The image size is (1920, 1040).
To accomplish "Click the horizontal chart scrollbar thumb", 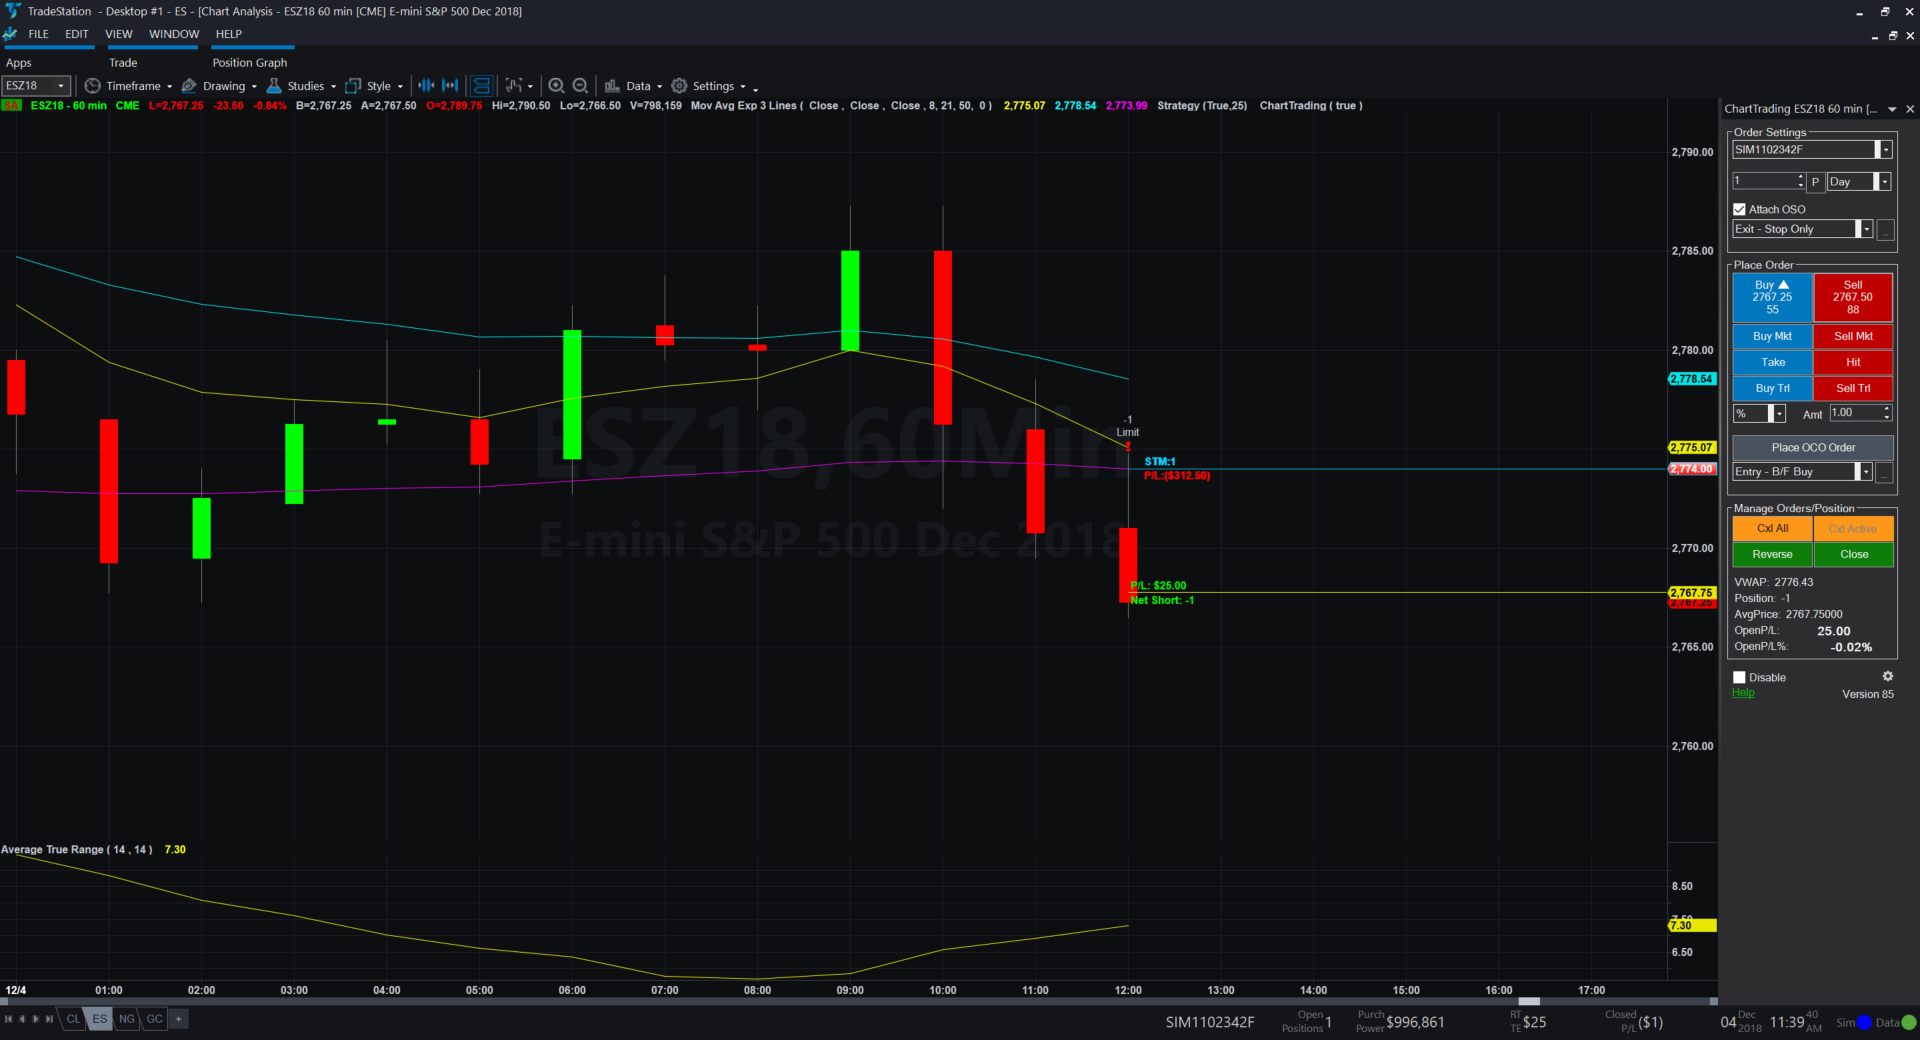I will coord(1529,1001).
